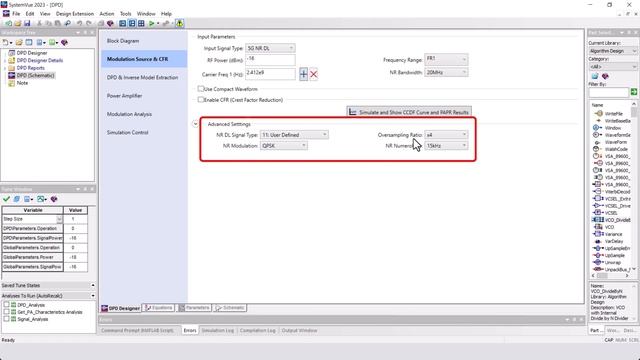Open the Current Library dropdown
The width and height of the screenshot is (640, 360).
pyautogui.click(x=613, y=51)
